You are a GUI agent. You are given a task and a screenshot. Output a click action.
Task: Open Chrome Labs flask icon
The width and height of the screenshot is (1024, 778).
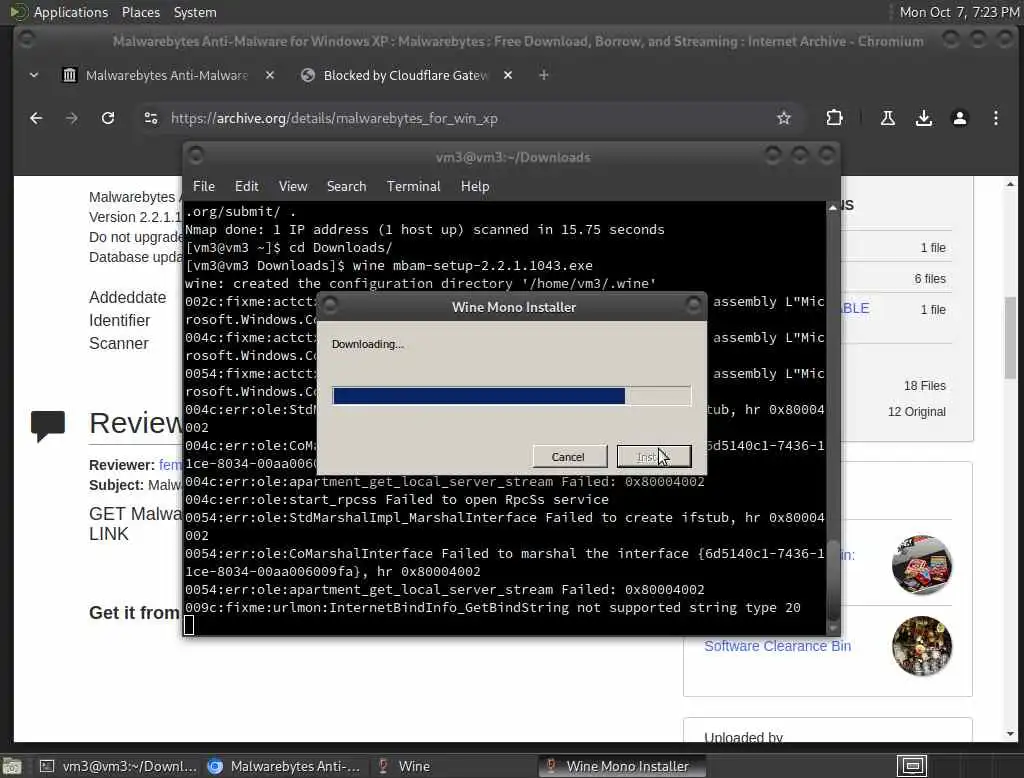pos(888,118)
